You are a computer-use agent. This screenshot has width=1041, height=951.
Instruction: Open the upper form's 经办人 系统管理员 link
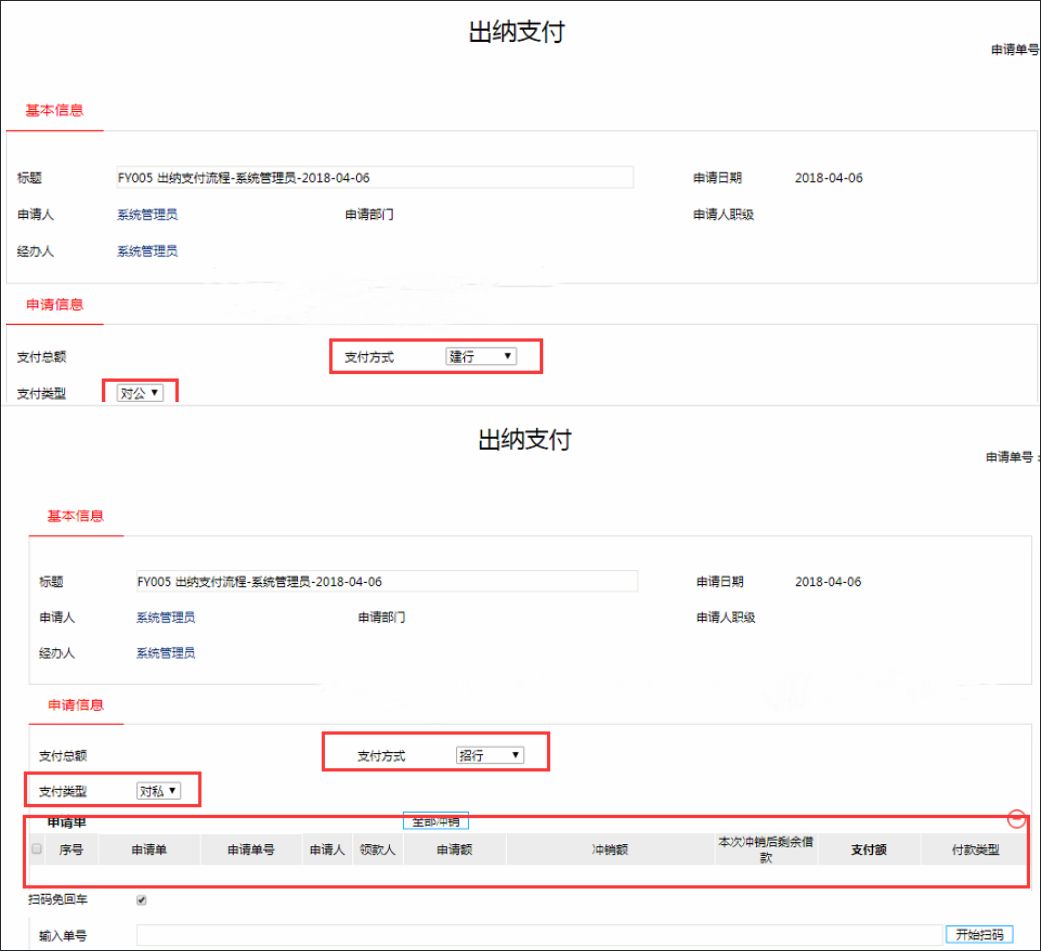coord(147,251)
